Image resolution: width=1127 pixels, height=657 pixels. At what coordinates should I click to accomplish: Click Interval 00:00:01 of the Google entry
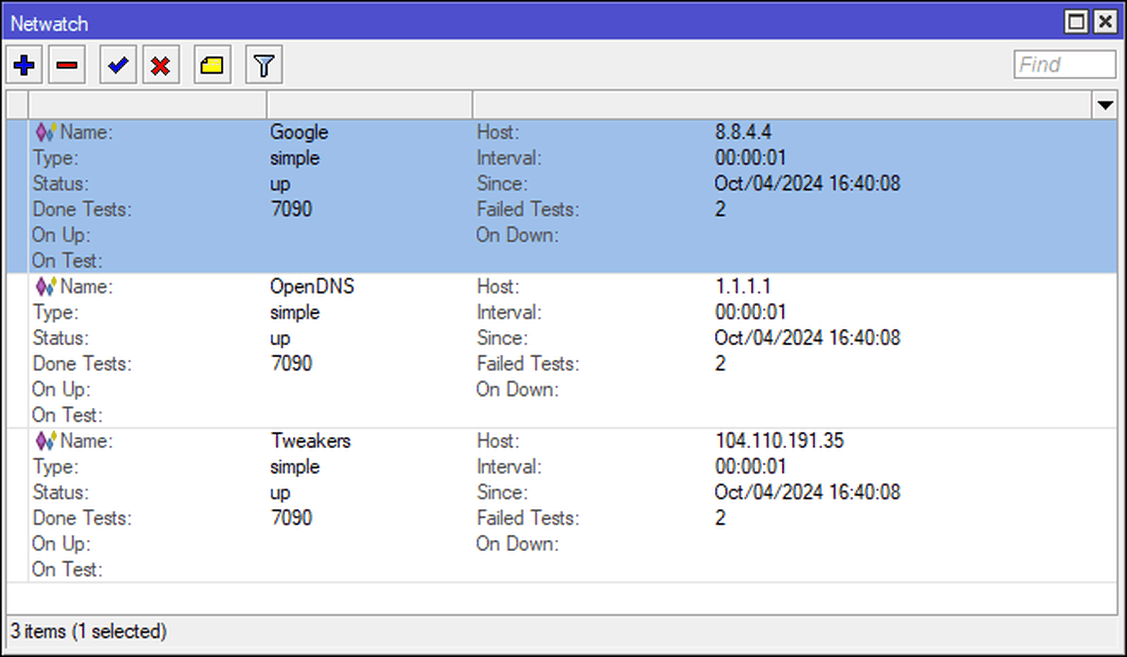[750, 158]
